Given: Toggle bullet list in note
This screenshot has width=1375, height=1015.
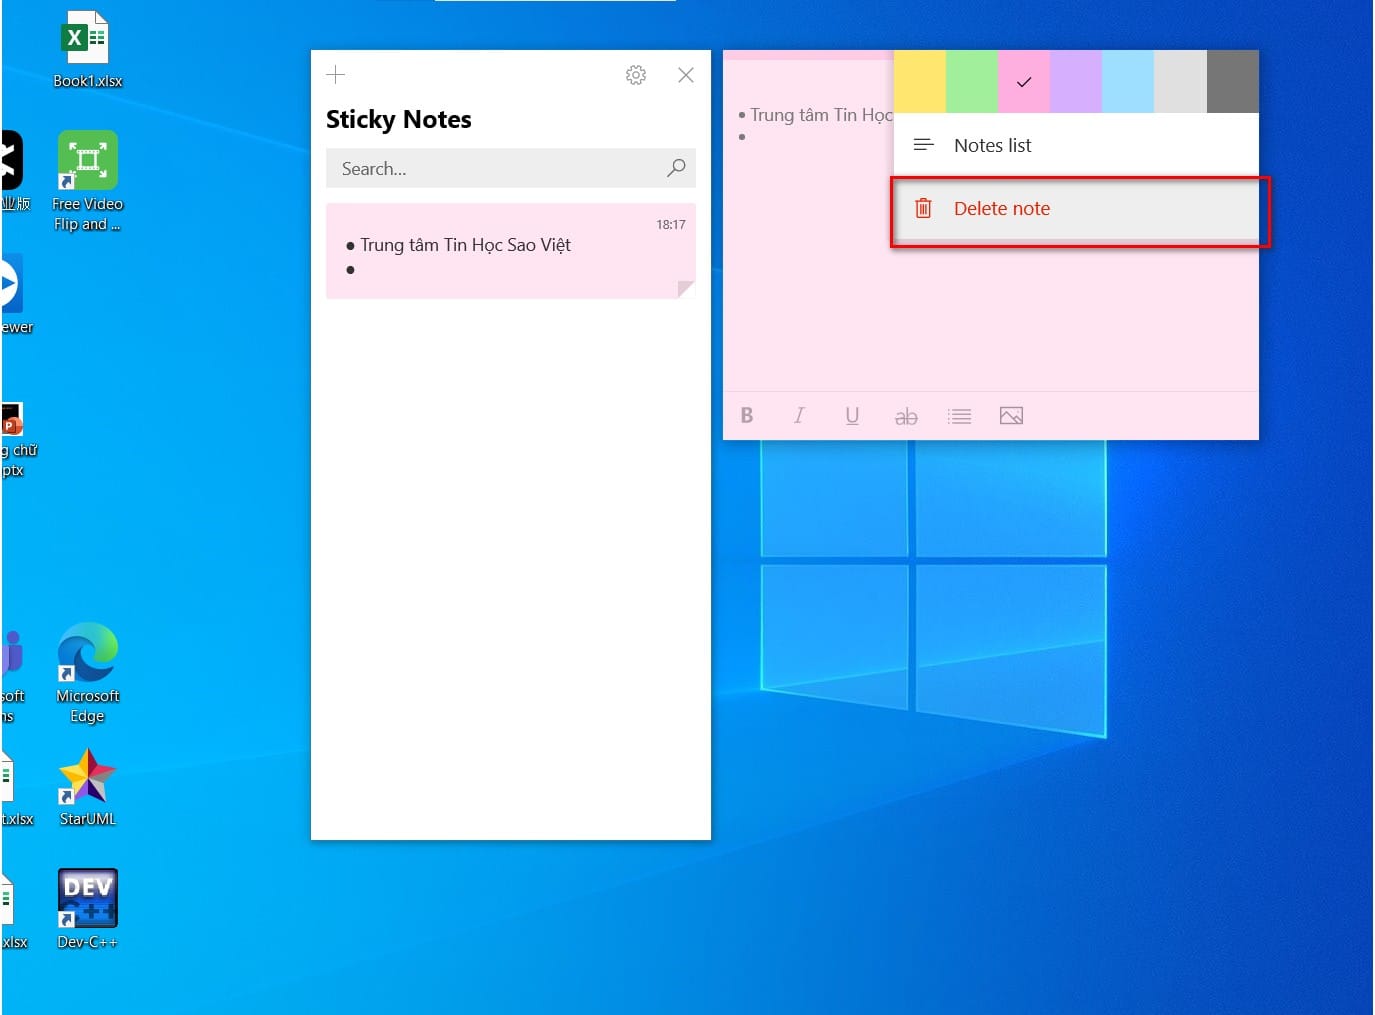Looking at the screenshot, I should click(959, 416).
